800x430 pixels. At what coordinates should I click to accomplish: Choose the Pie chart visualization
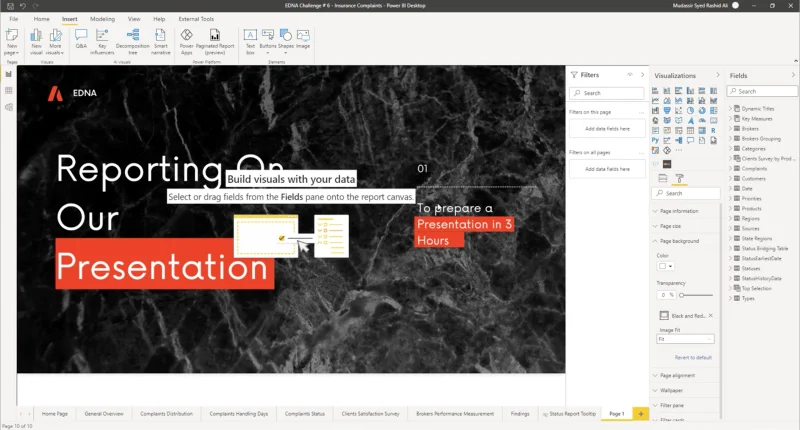click(690, 111)
